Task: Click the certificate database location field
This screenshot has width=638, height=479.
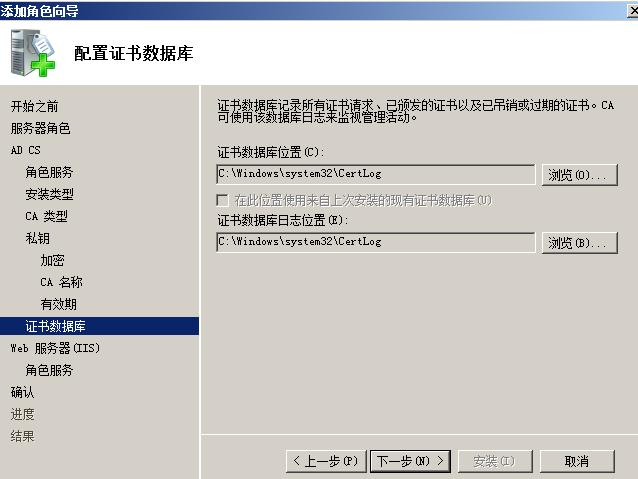Action: click(376, 174)
